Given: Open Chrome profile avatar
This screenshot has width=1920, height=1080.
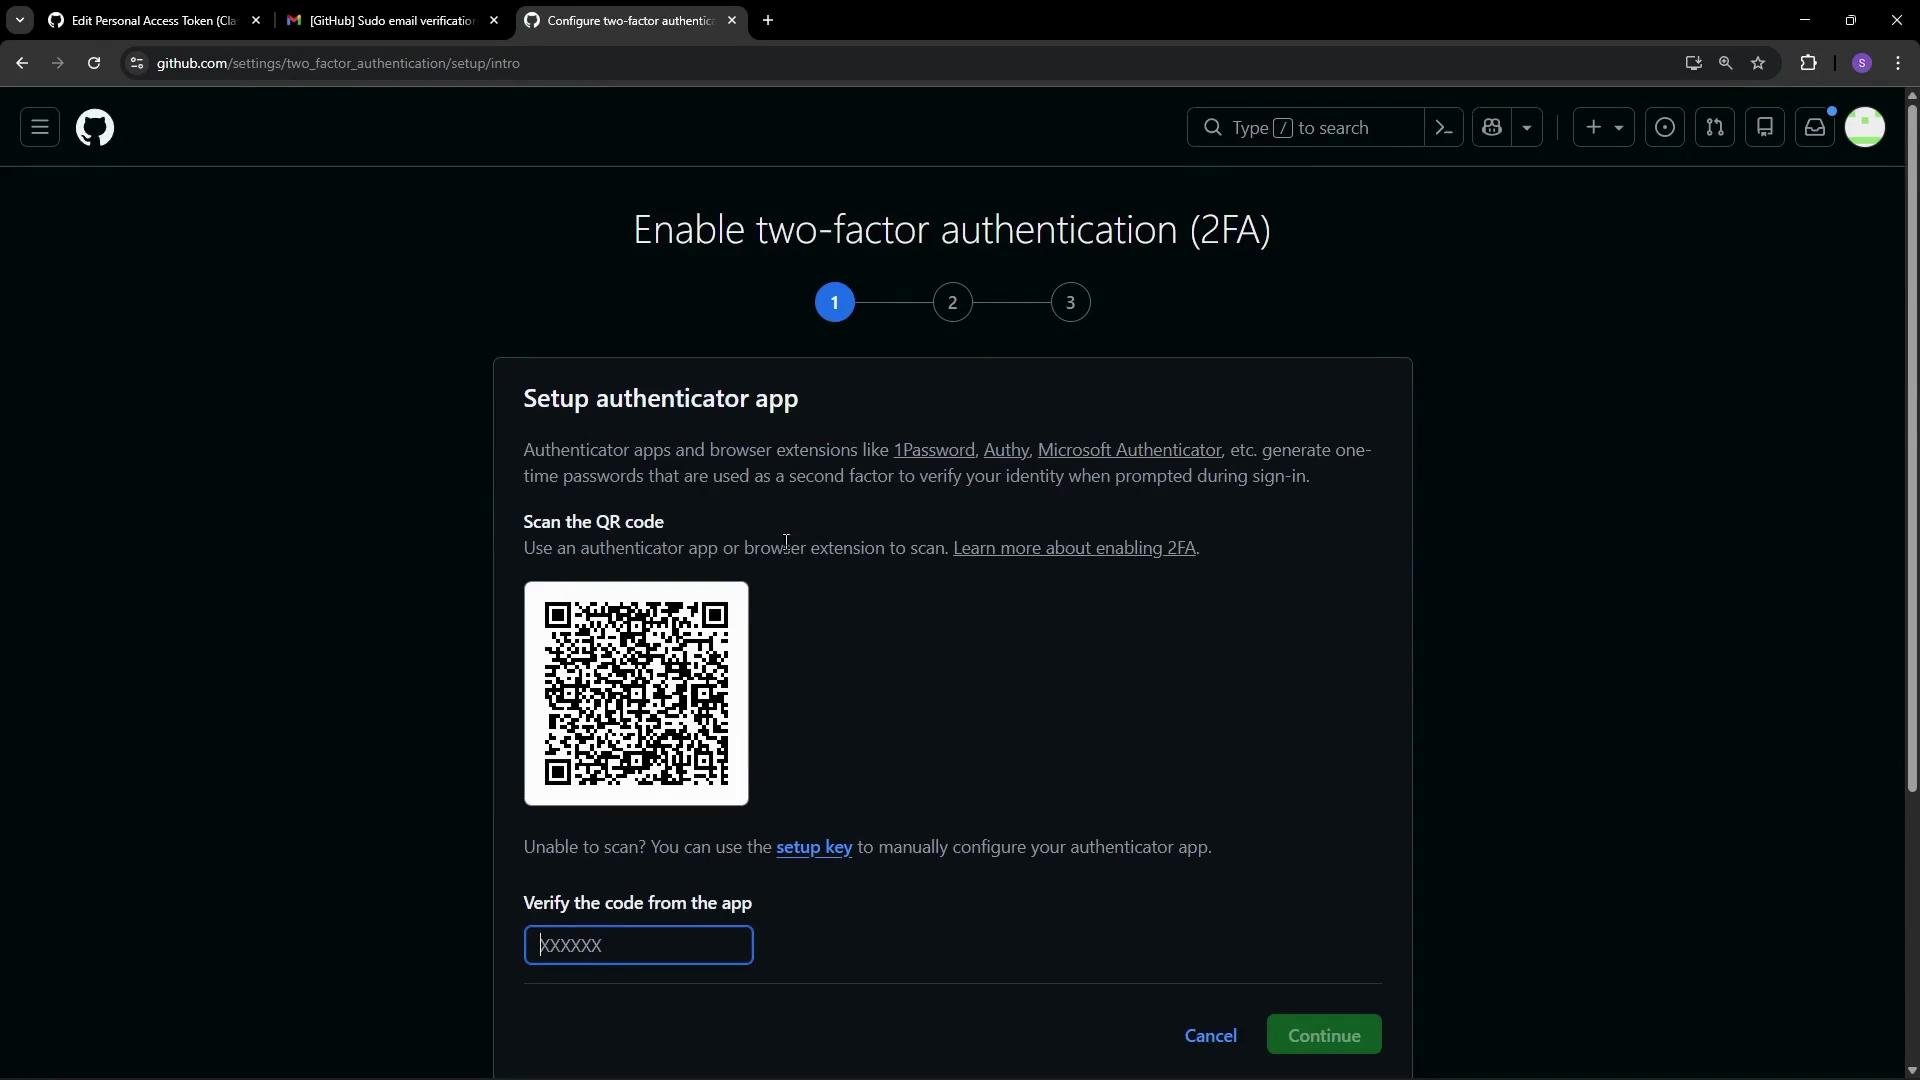Looking at the screenshot, I should click(1862, 63).
